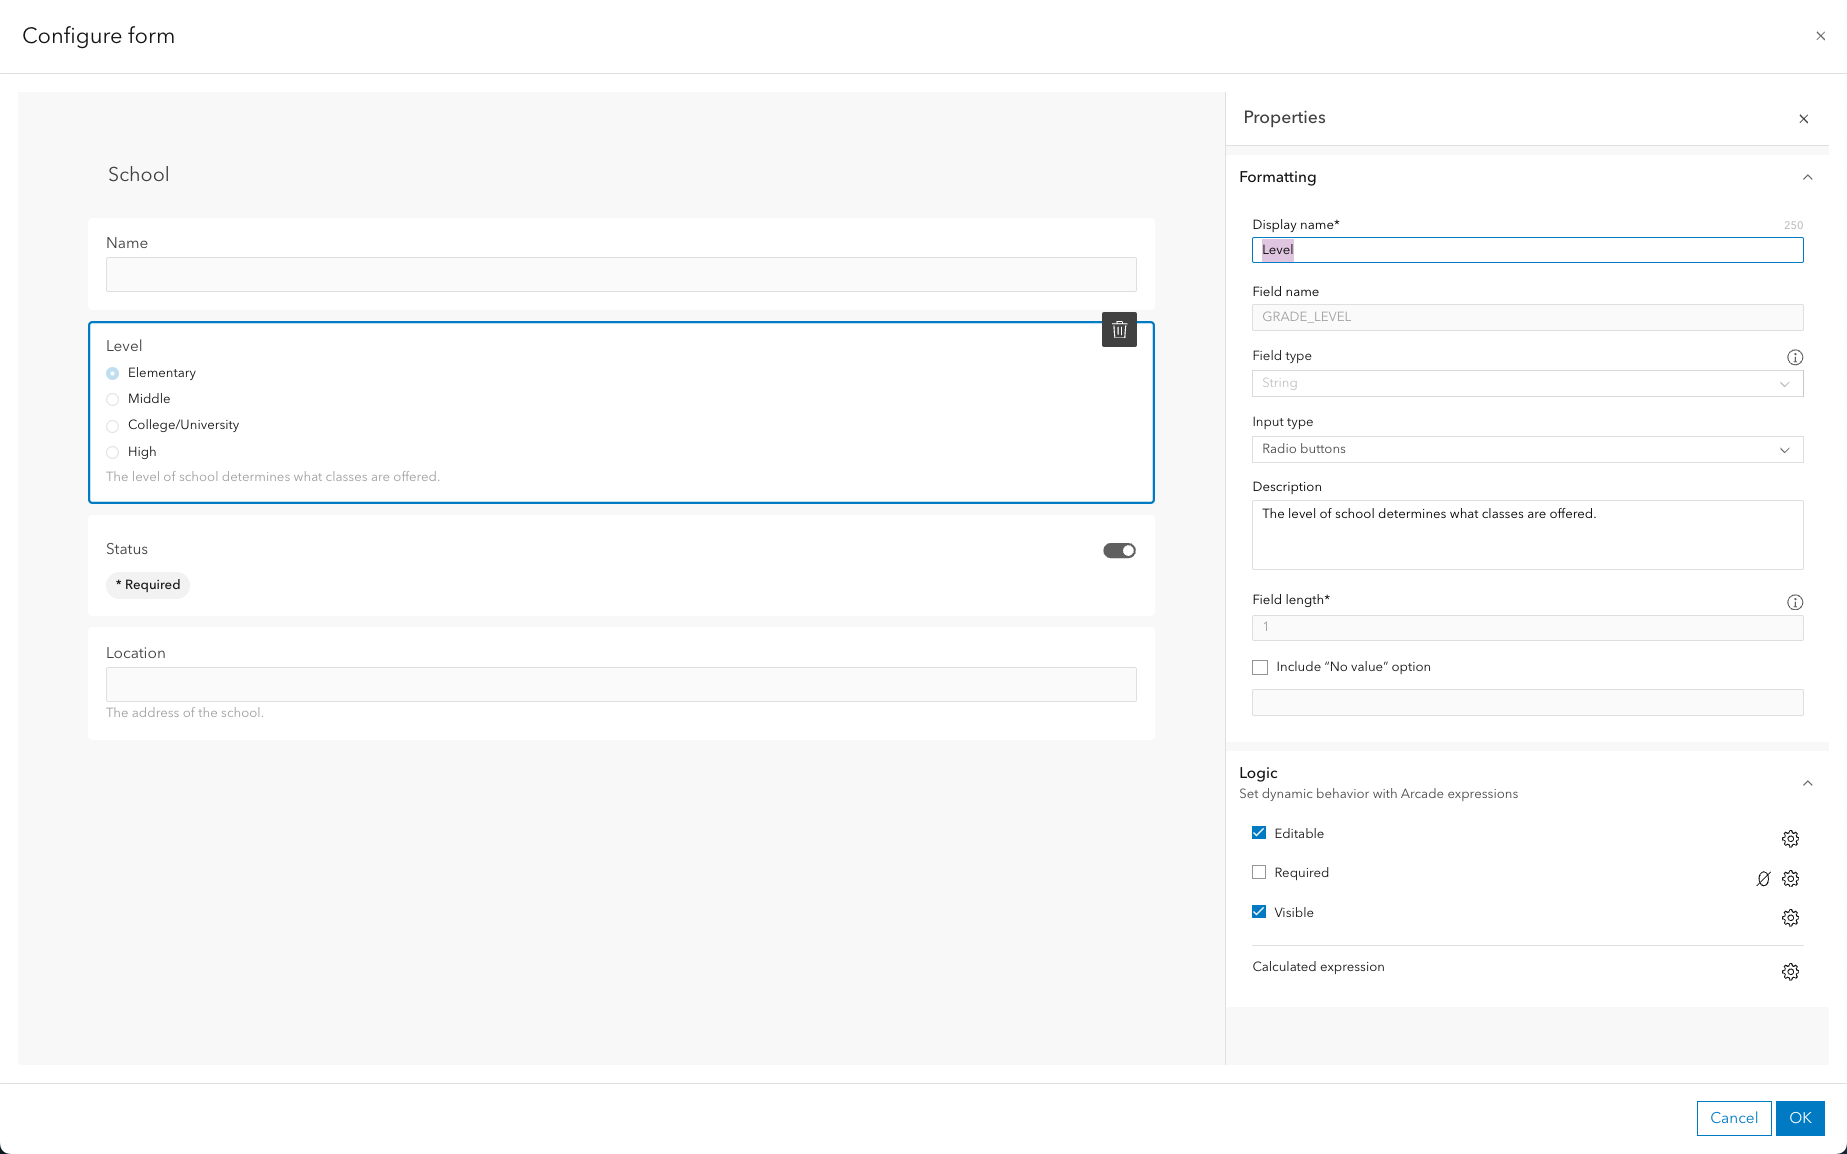Open the Calculated expression editor gear
Image resolution: width=1847 pixels, height=1154 pixels.
pos(1790,971)
